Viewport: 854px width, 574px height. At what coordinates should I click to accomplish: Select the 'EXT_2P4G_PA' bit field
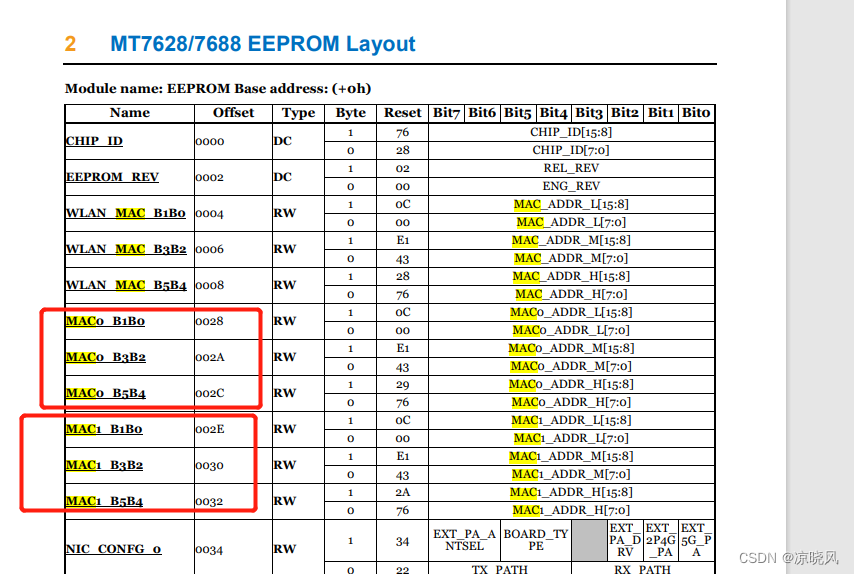(661, 540)
